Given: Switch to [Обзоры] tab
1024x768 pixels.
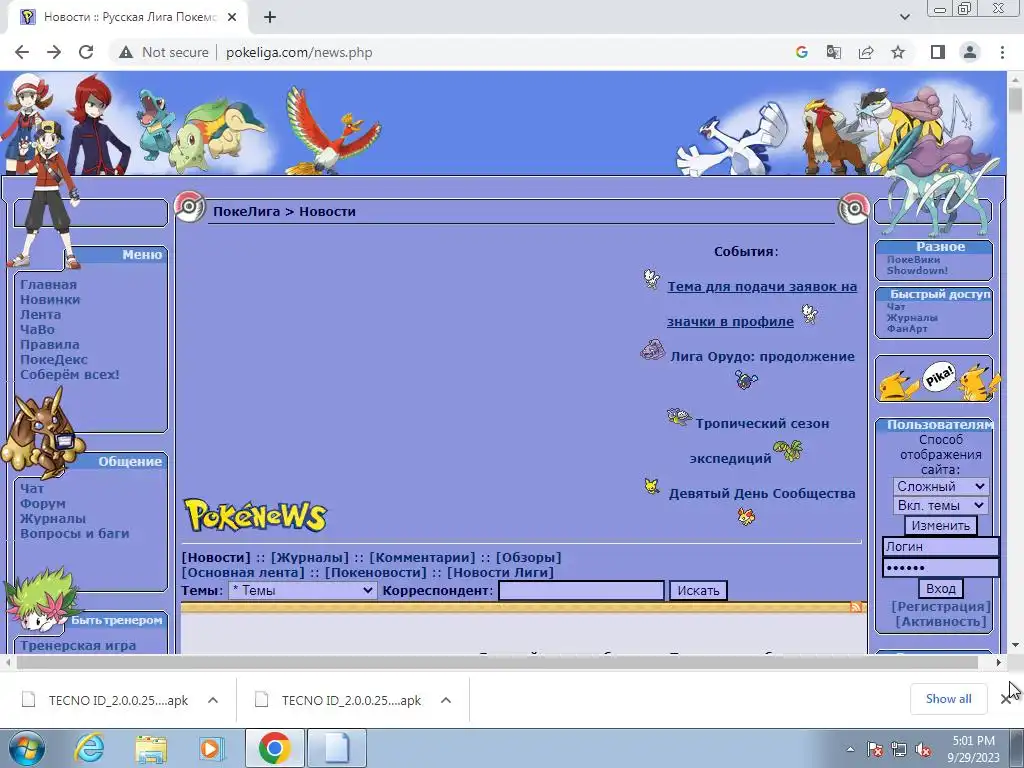Looking at the screenshot, I should [x=528, y=558].
